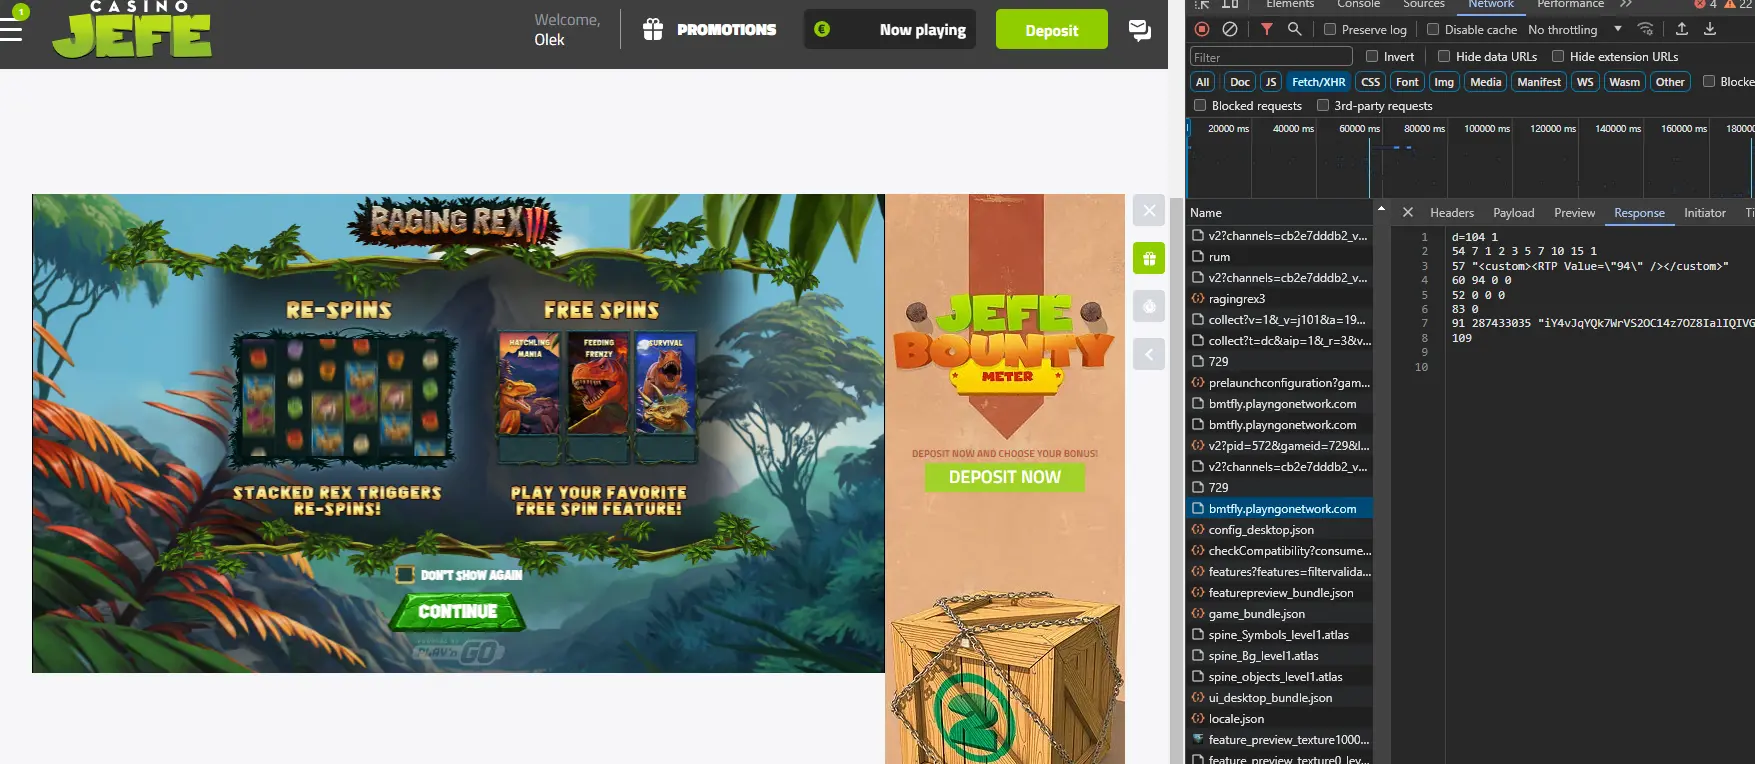Switch to the Console tab
The image size is (1755, 764).
[x=1358, y=4]
